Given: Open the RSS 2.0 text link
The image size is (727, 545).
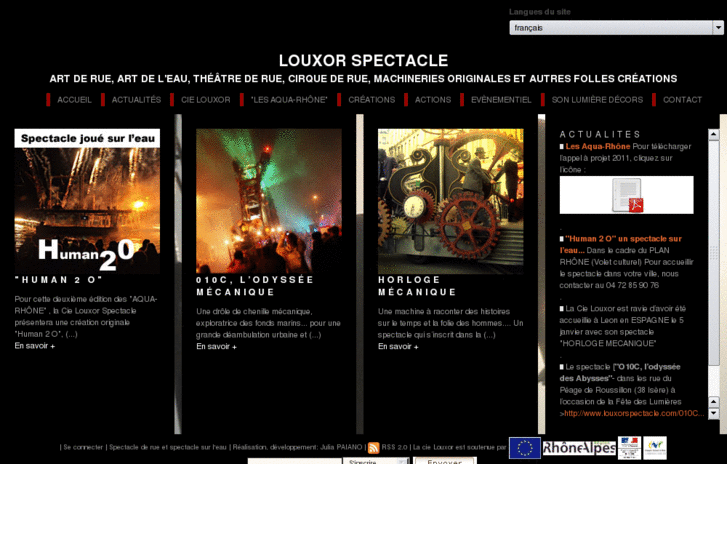Looking at the screenshot, I should tap(395, 448).
